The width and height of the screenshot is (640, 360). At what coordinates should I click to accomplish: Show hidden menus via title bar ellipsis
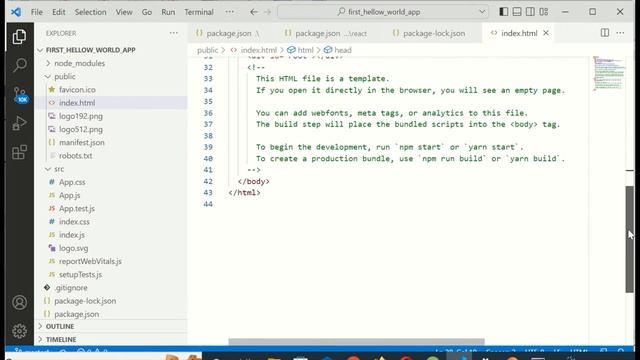230,12
